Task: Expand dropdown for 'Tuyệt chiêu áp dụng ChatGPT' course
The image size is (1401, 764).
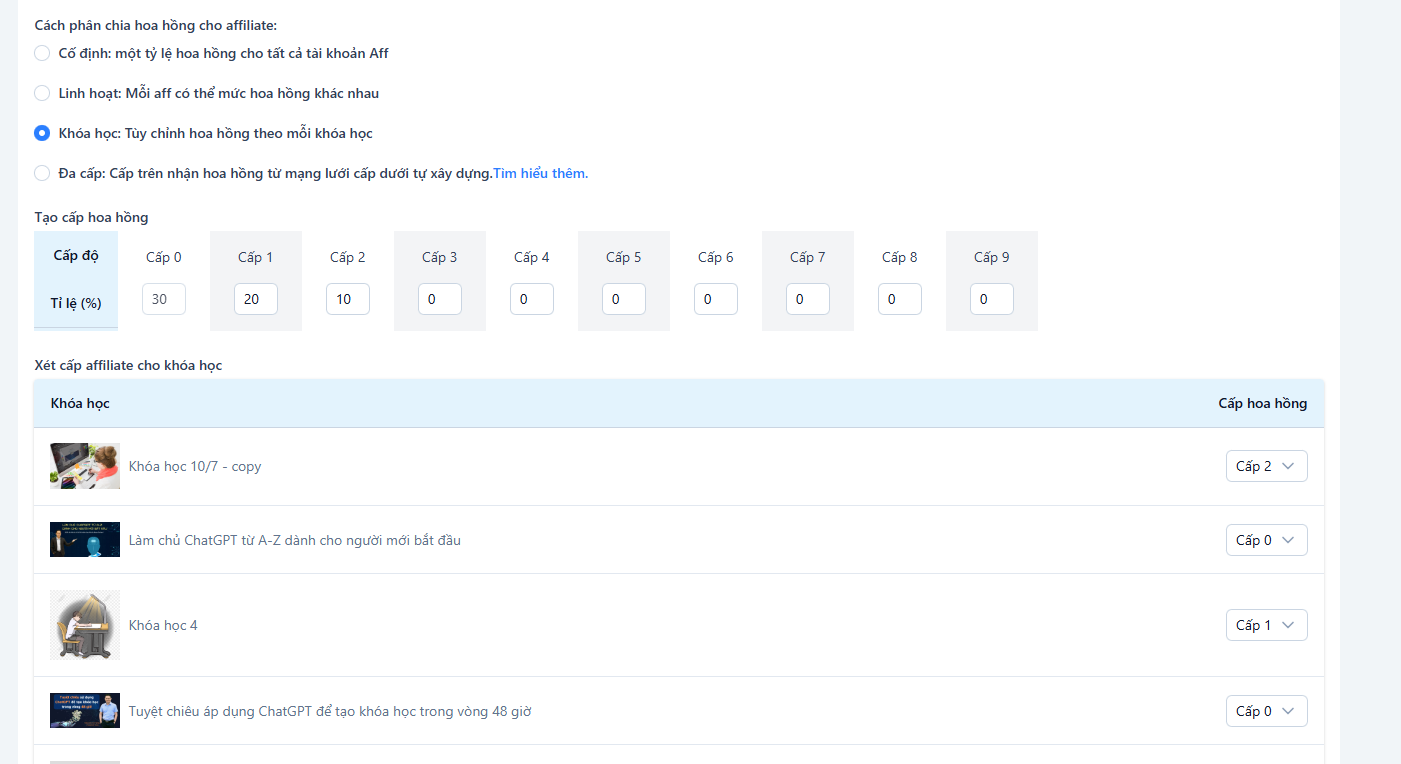Action: click(1266, 711)
